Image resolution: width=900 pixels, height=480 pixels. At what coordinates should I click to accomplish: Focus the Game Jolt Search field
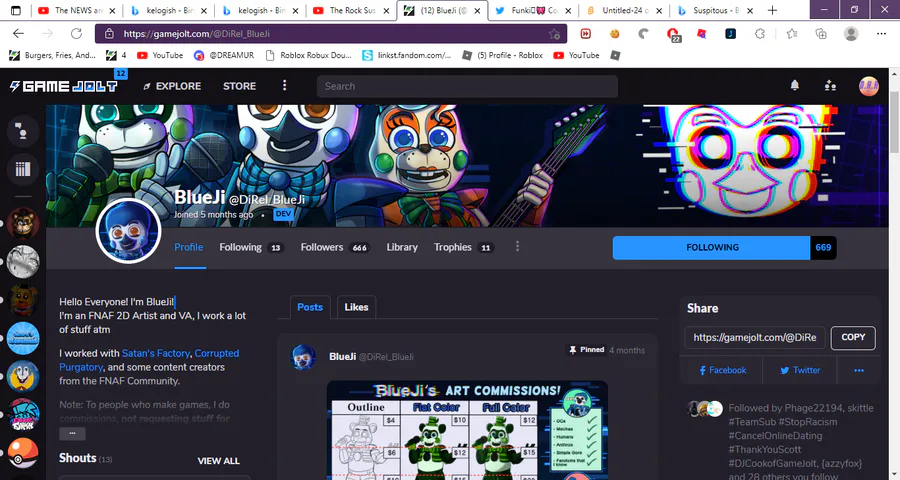pos(467,86)
